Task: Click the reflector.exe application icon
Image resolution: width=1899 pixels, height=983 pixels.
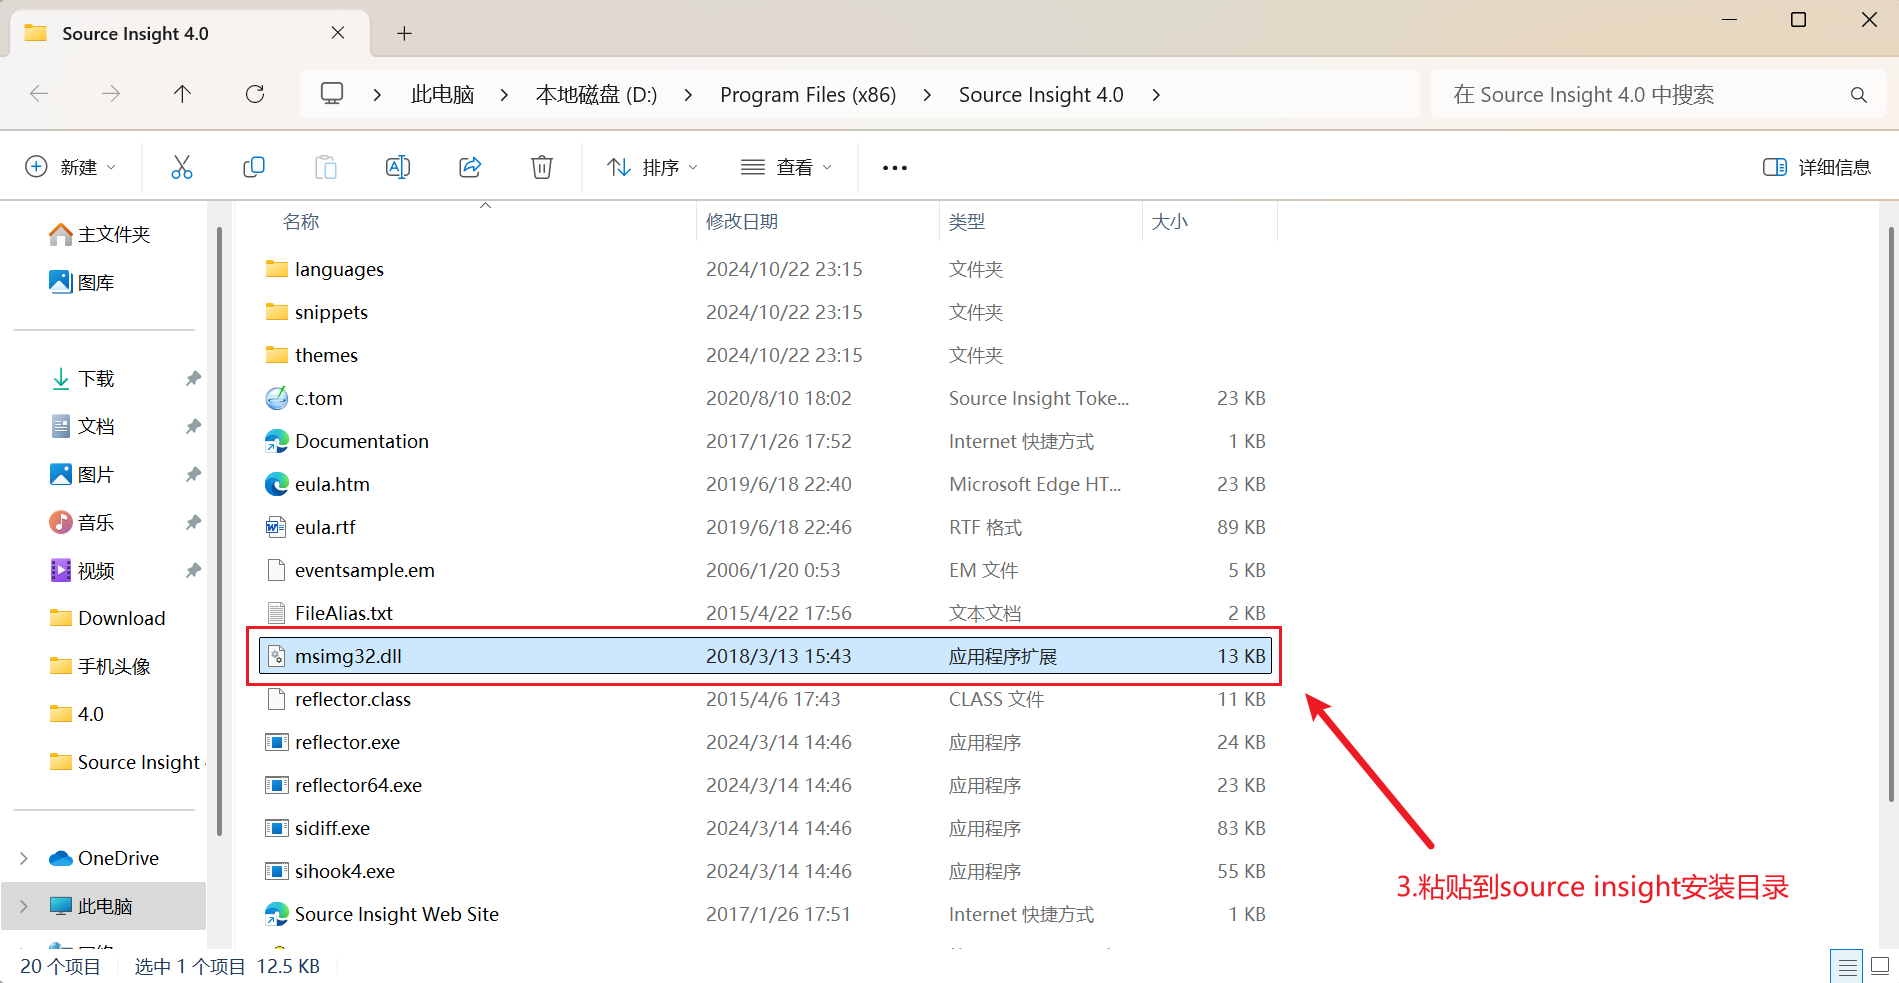Action: point(277,742)
